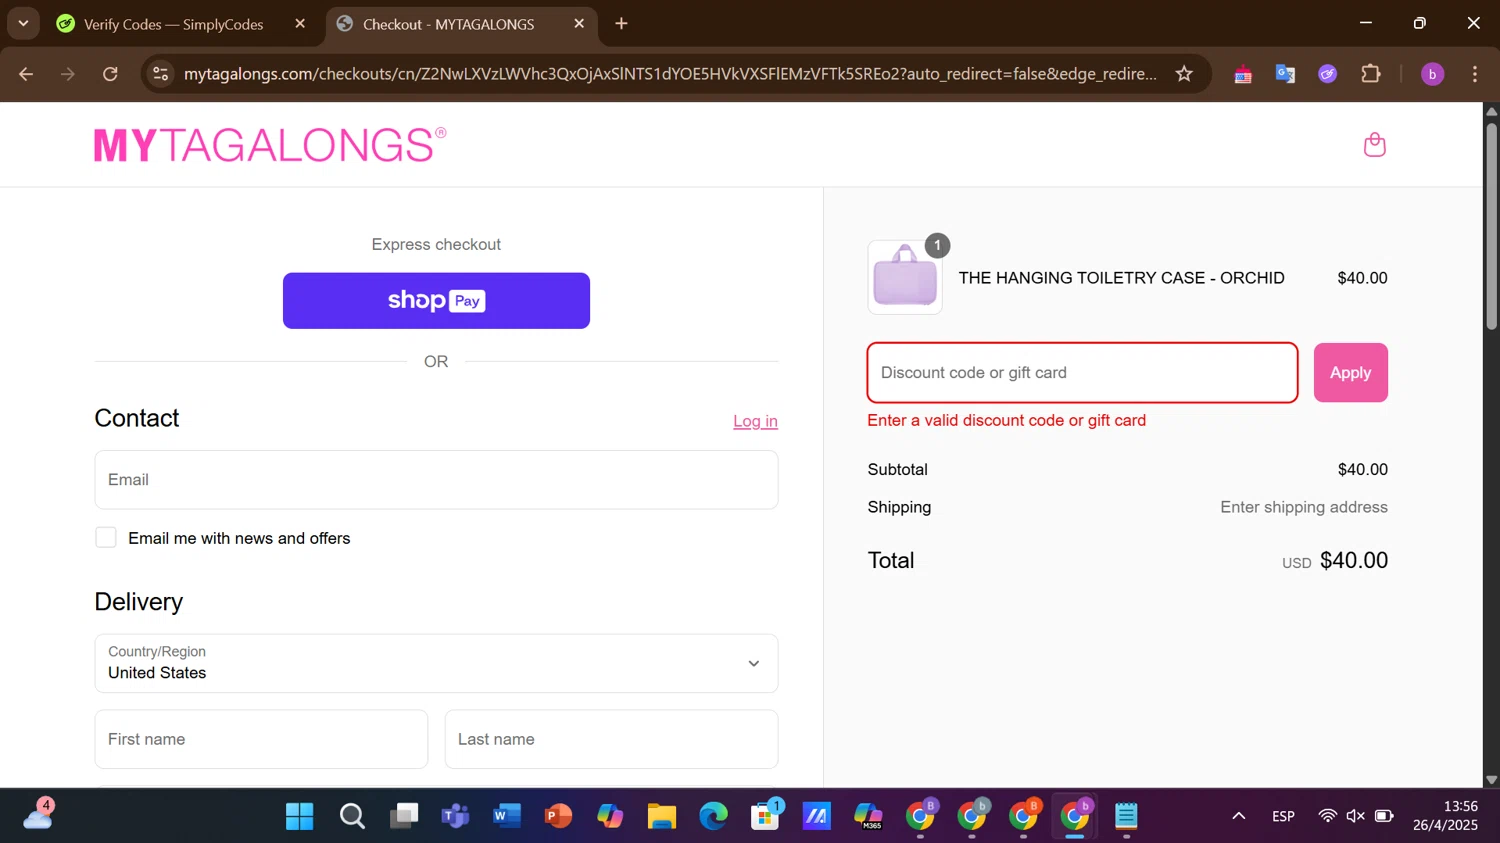Click the Last name field
The image size is (1500, 843).
coord(611,740)
